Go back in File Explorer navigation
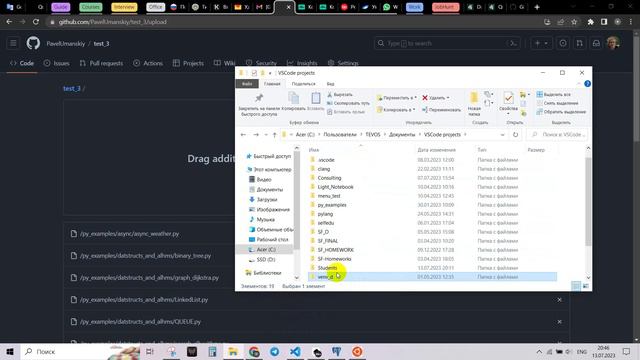 243,135
